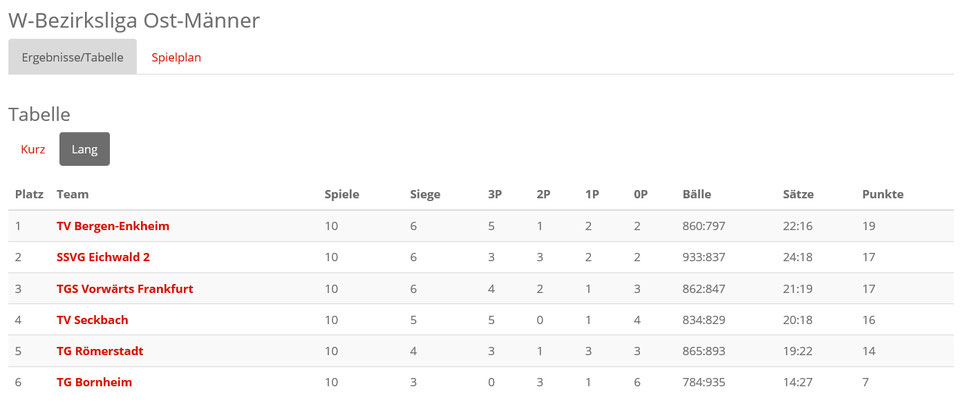Viewport: 960px width, 407px height.
Task: Open TG Bornheim team link
Action: (x=94, y=383)
